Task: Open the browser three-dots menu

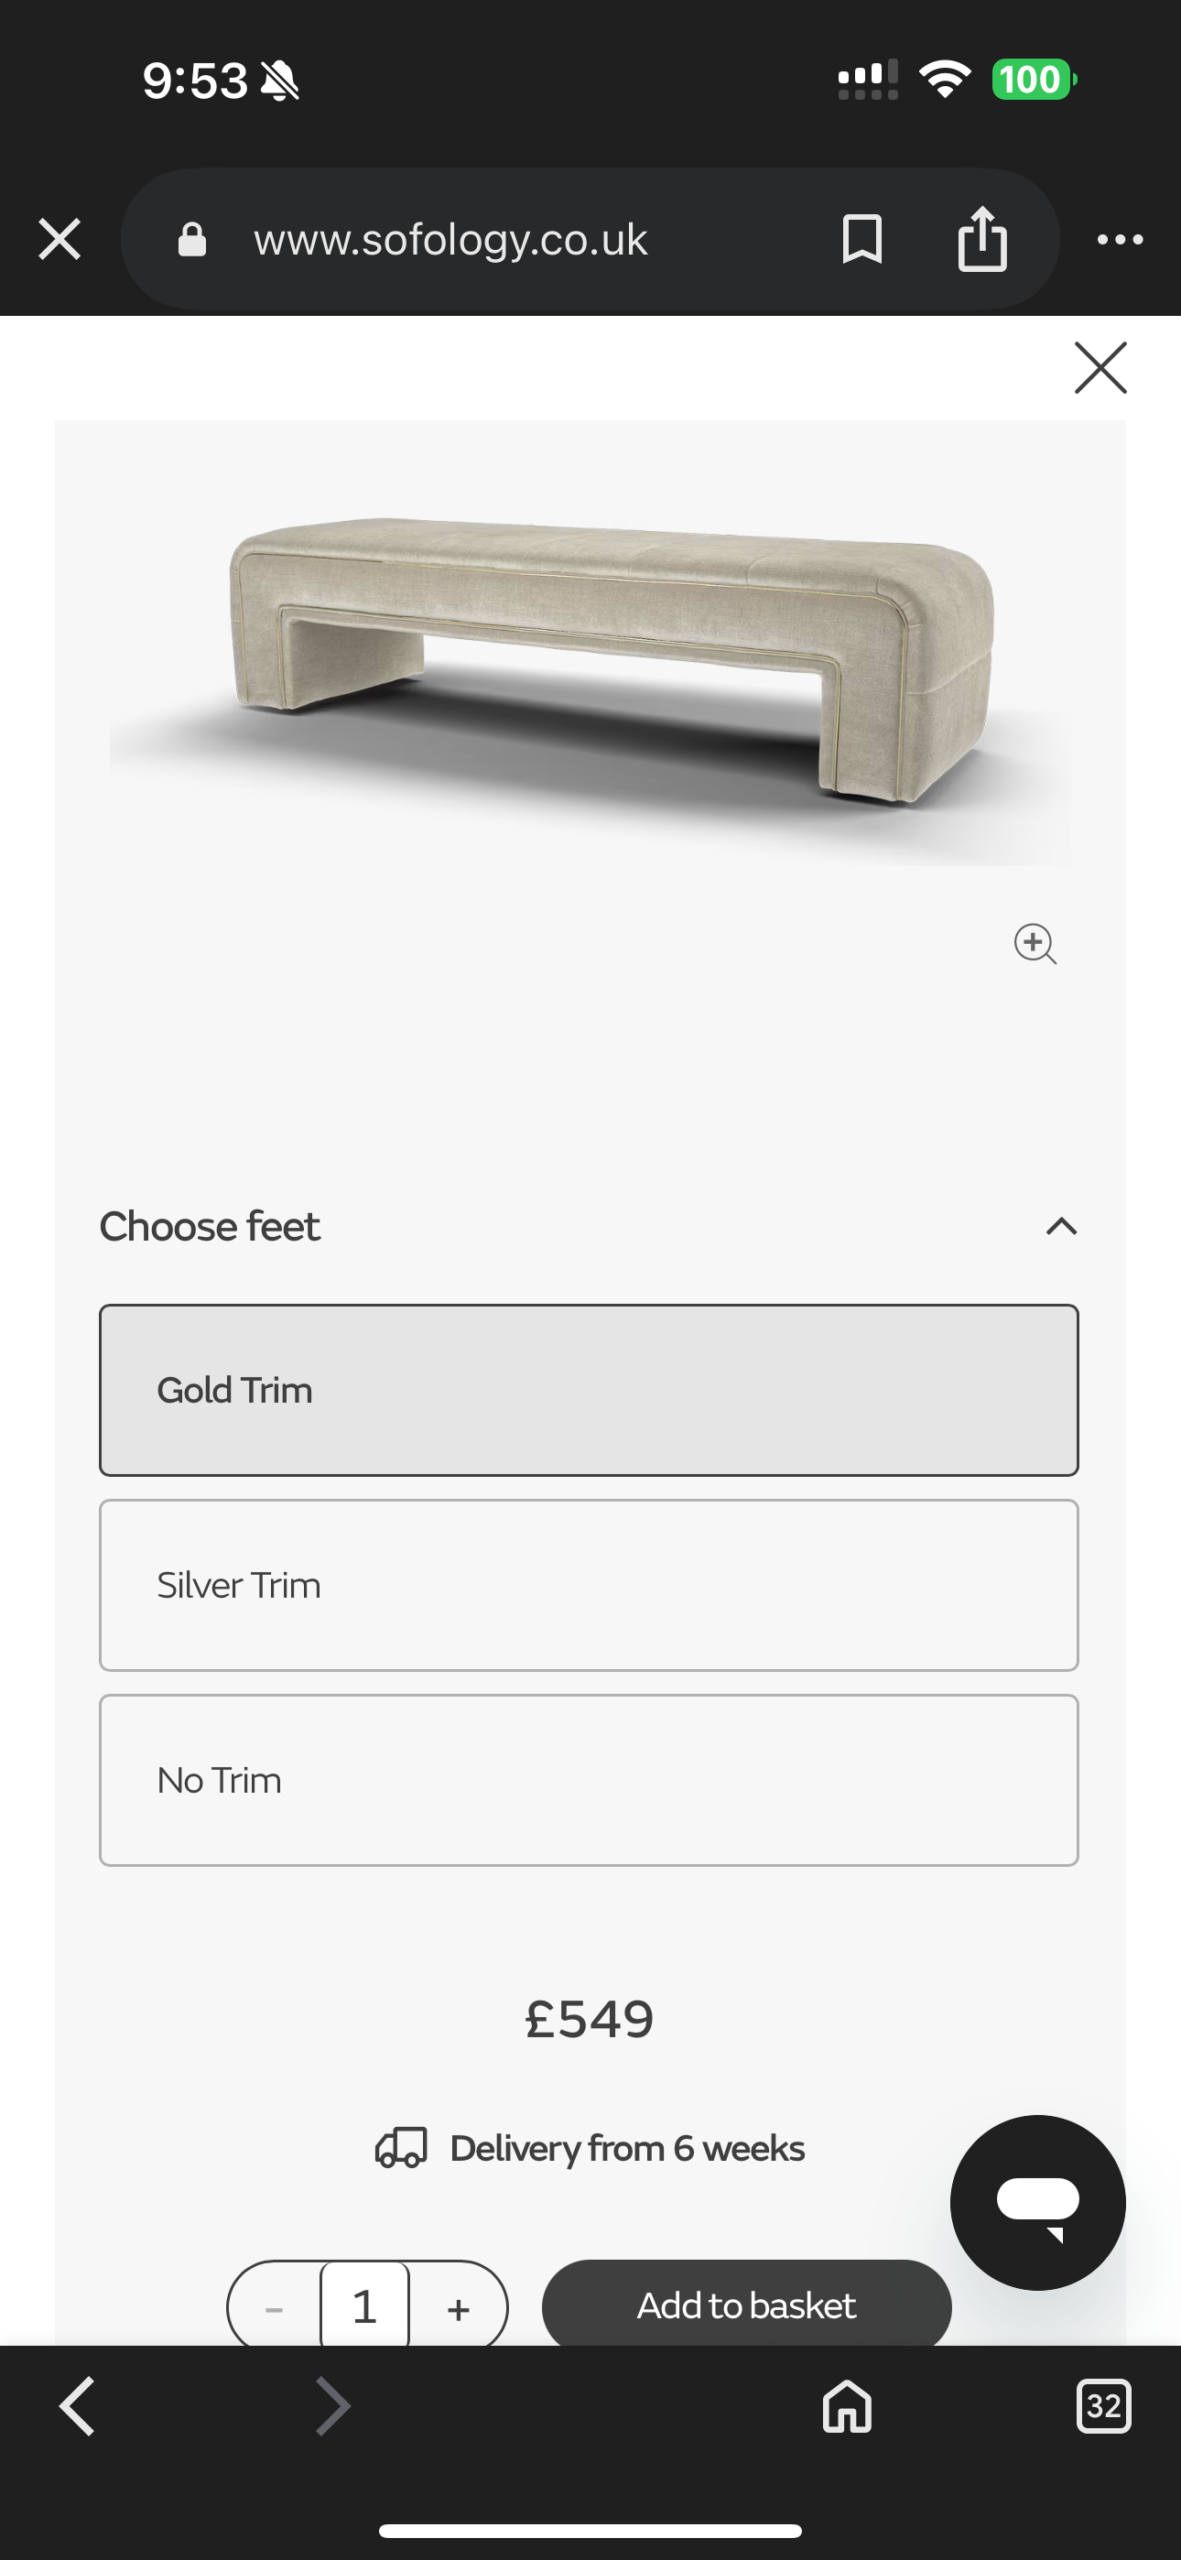Action: pos(1120,240)
